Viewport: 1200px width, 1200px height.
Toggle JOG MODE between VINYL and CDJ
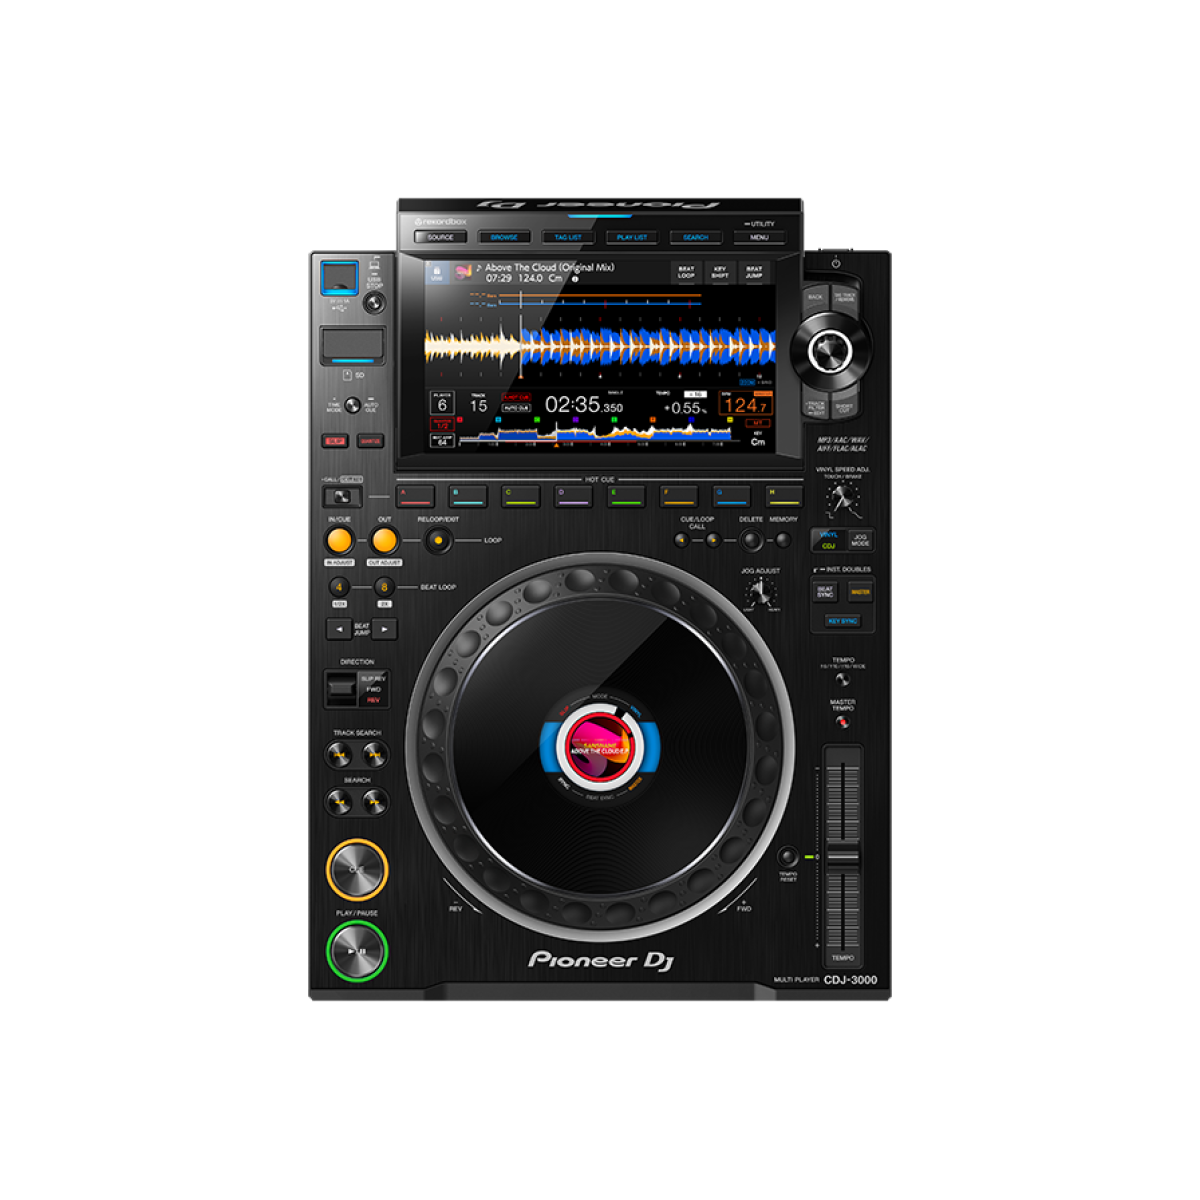point(860,540)
